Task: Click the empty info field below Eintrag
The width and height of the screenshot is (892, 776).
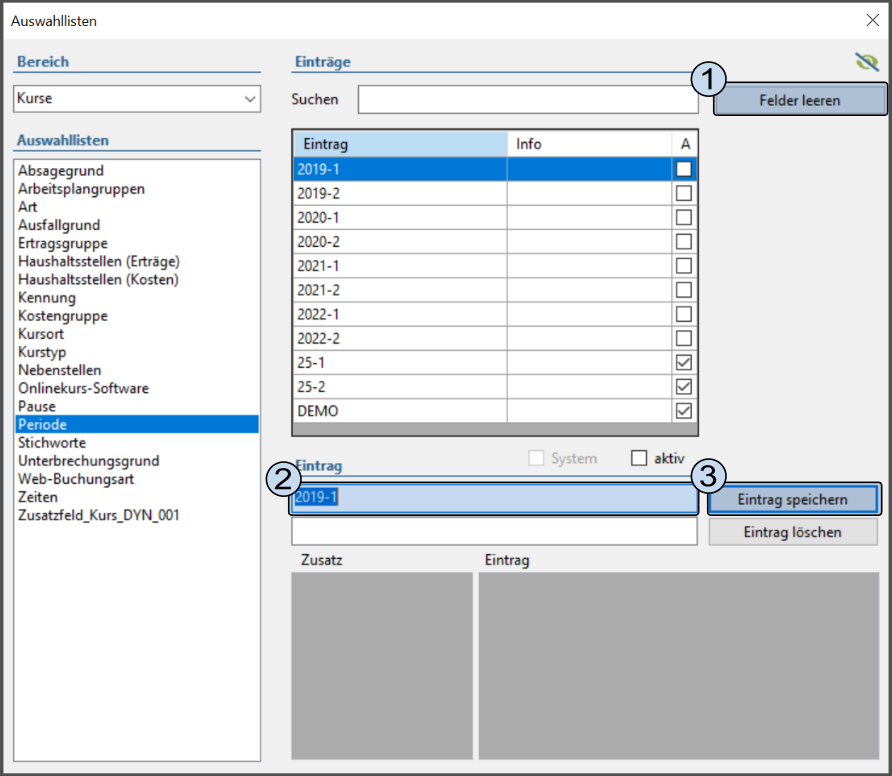Action: (x=494, y=531)
